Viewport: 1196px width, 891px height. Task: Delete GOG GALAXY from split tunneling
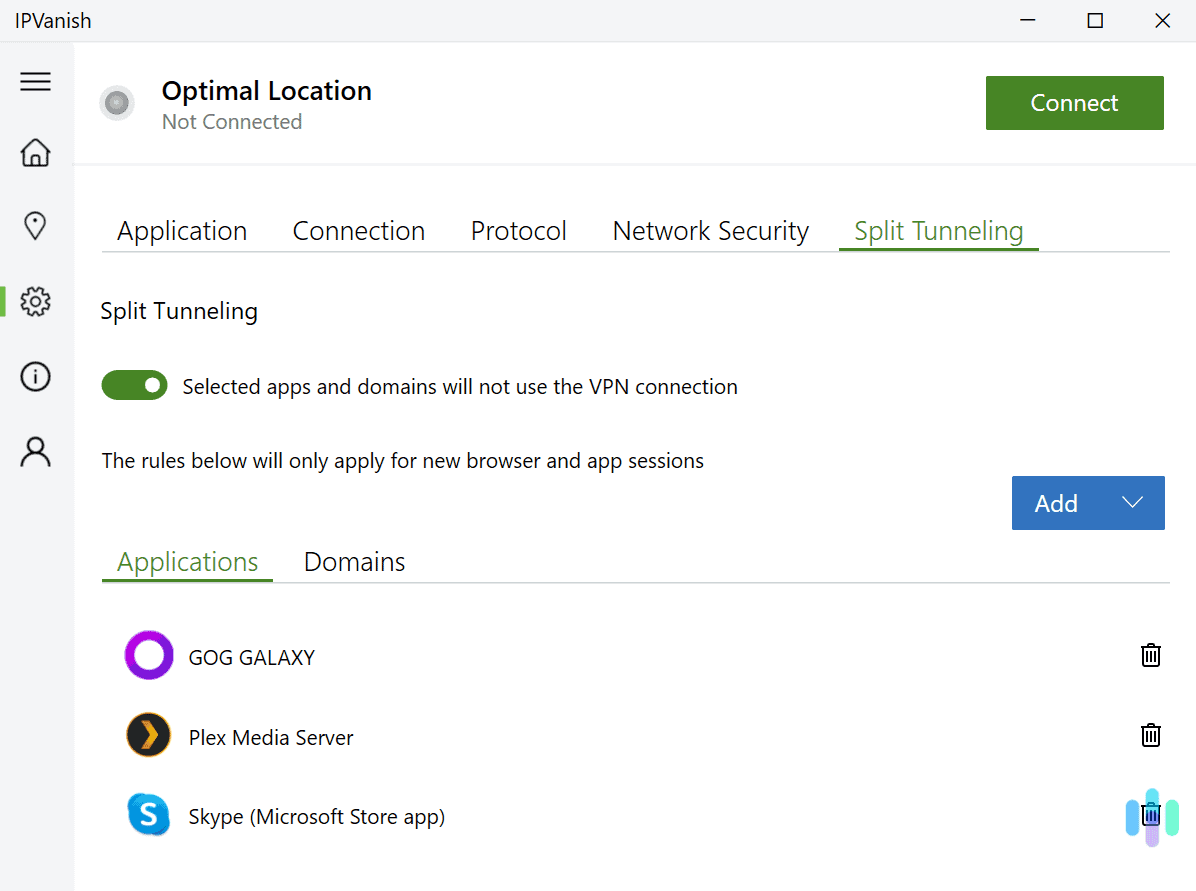(1151, 656)
